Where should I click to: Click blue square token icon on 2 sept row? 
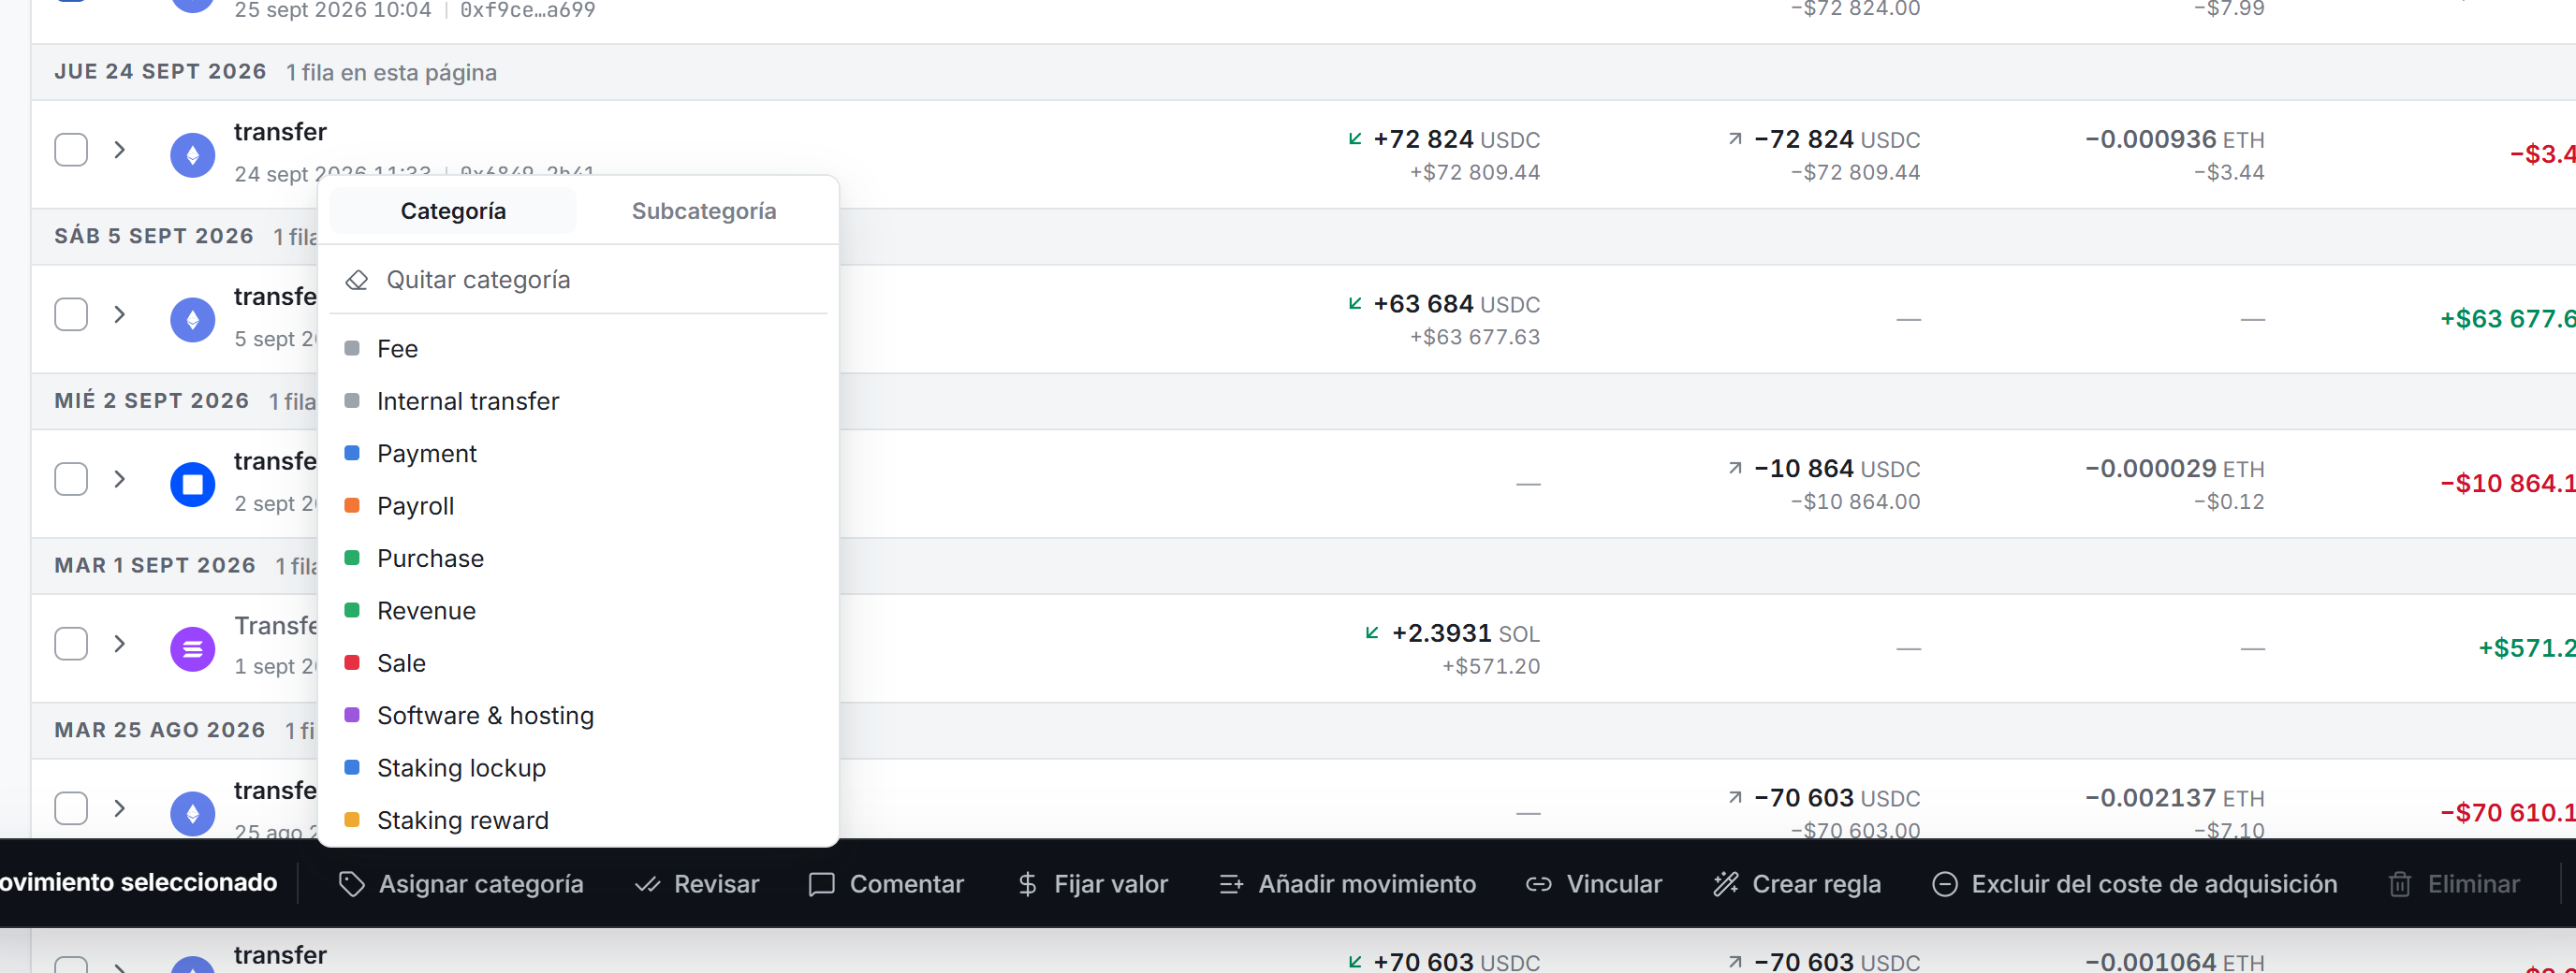click(193, 485)
